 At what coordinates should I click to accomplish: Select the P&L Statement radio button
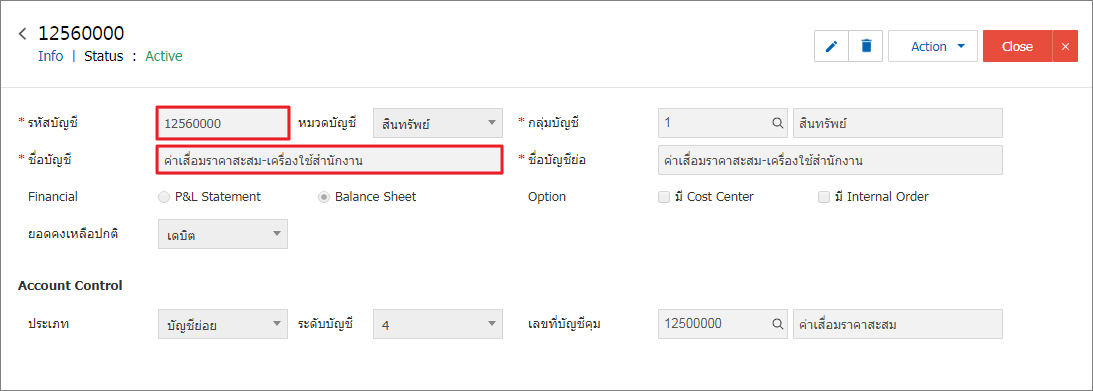point(164,197)
